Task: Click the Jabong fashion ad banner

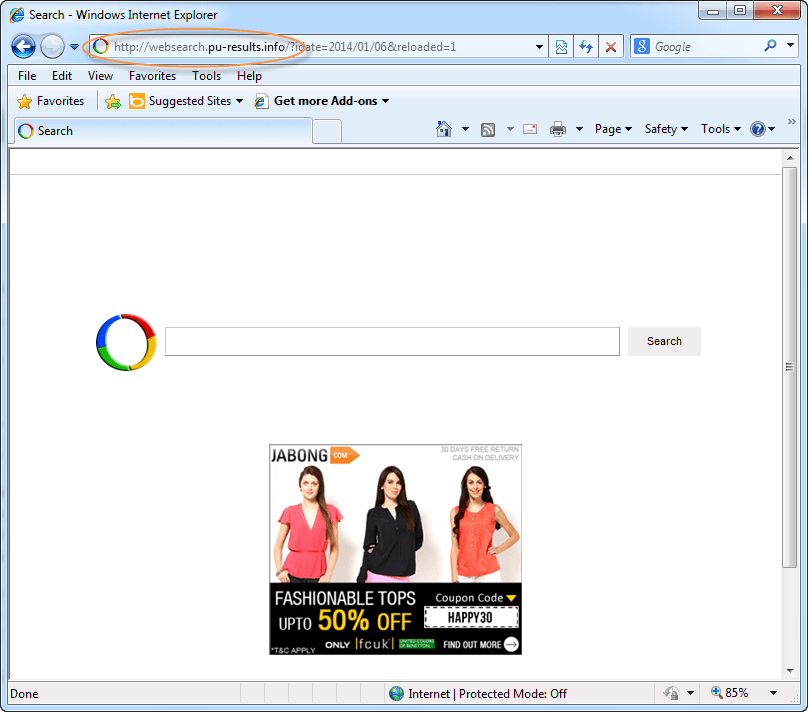Action: click(395, 549)
